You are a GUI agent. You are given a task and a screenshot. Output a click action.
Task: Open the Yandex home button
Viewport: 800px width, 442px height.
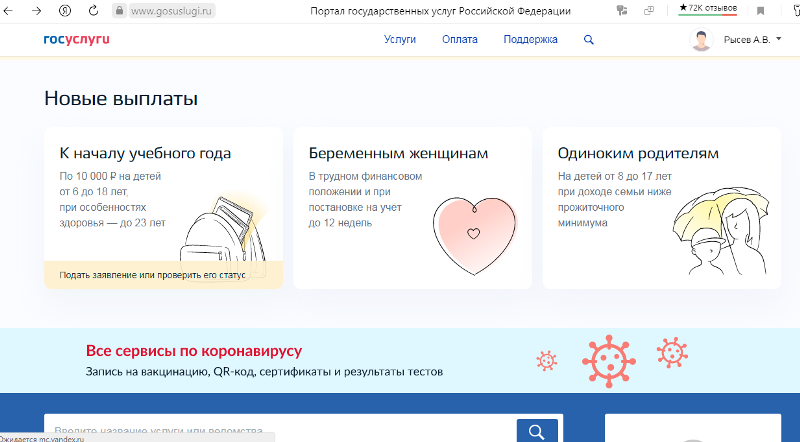65,11
